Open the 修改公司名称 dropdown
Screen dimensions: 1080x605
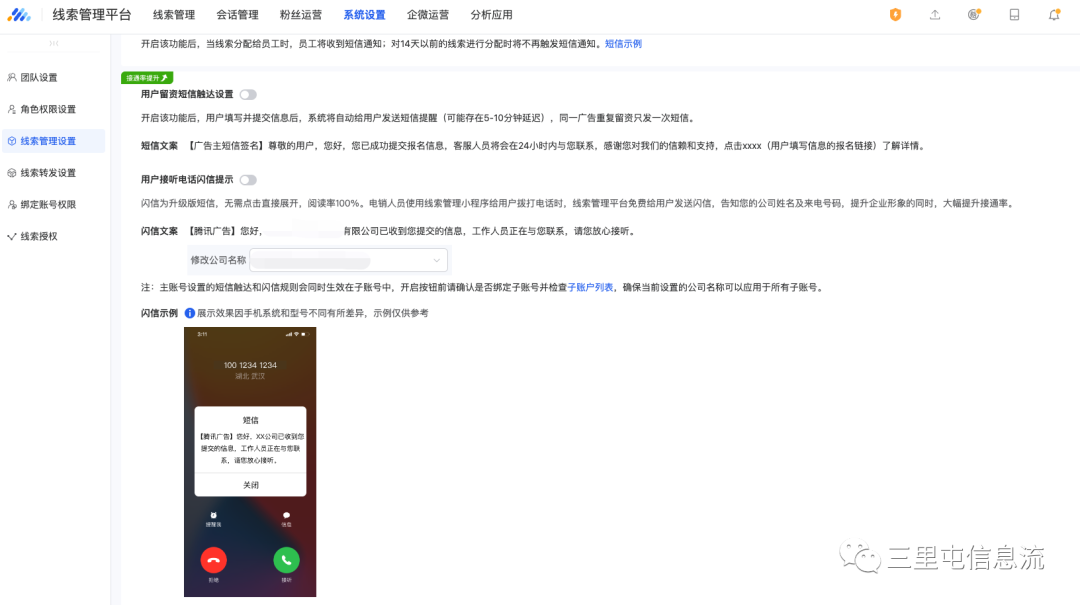[x=348, y=260]
